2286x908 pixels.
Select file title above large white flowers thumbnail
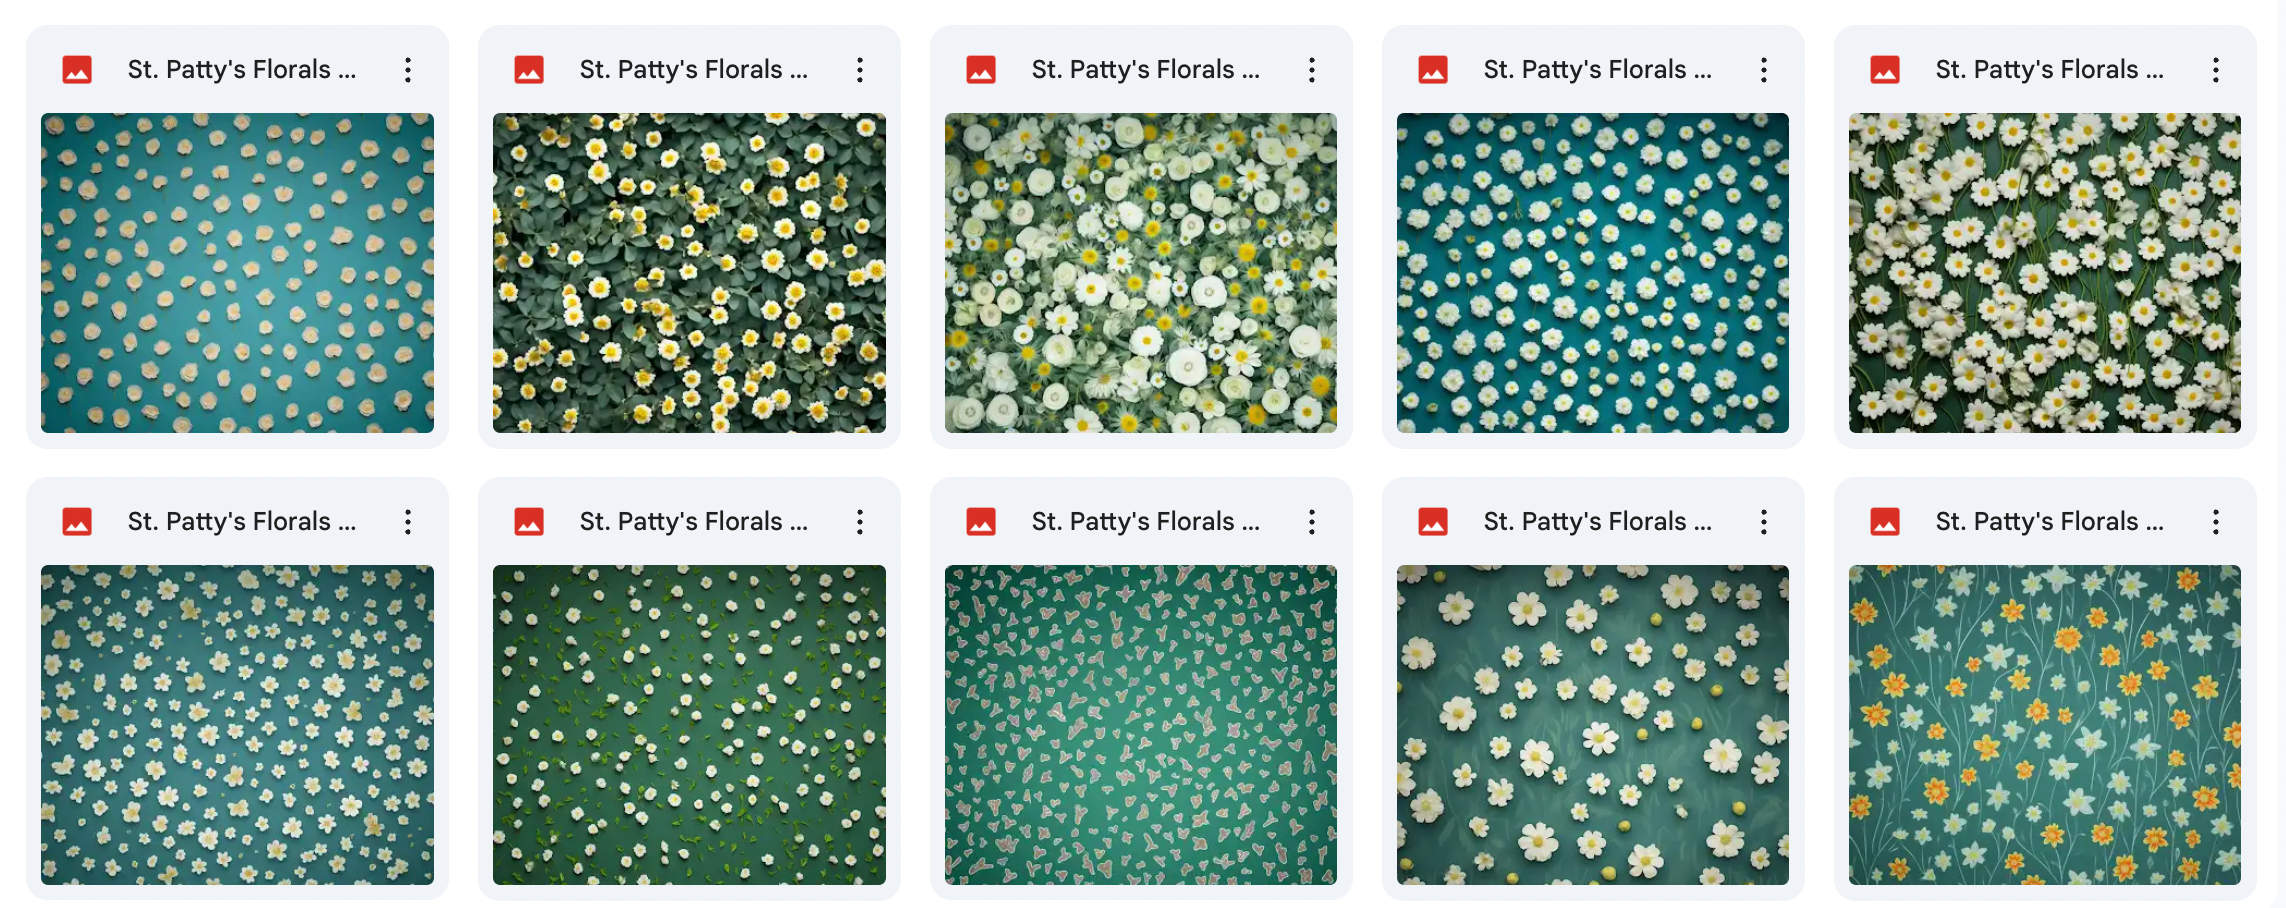coord(1597,522)
